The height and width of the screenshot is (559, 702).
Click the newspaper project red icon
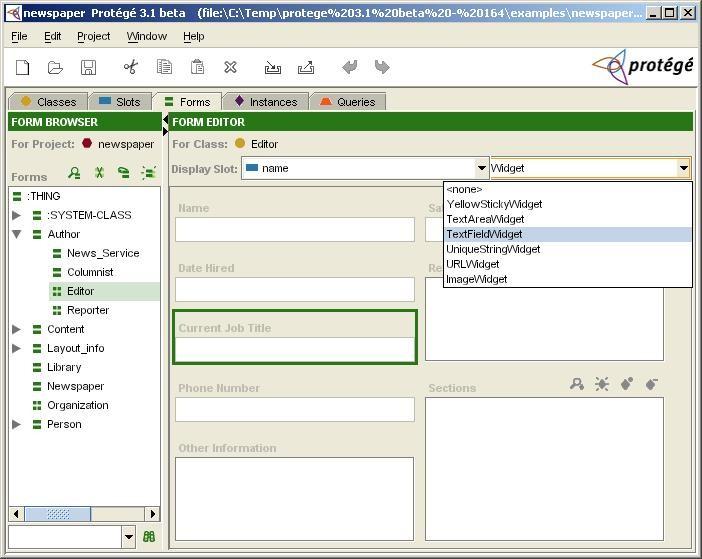[87, 144]
